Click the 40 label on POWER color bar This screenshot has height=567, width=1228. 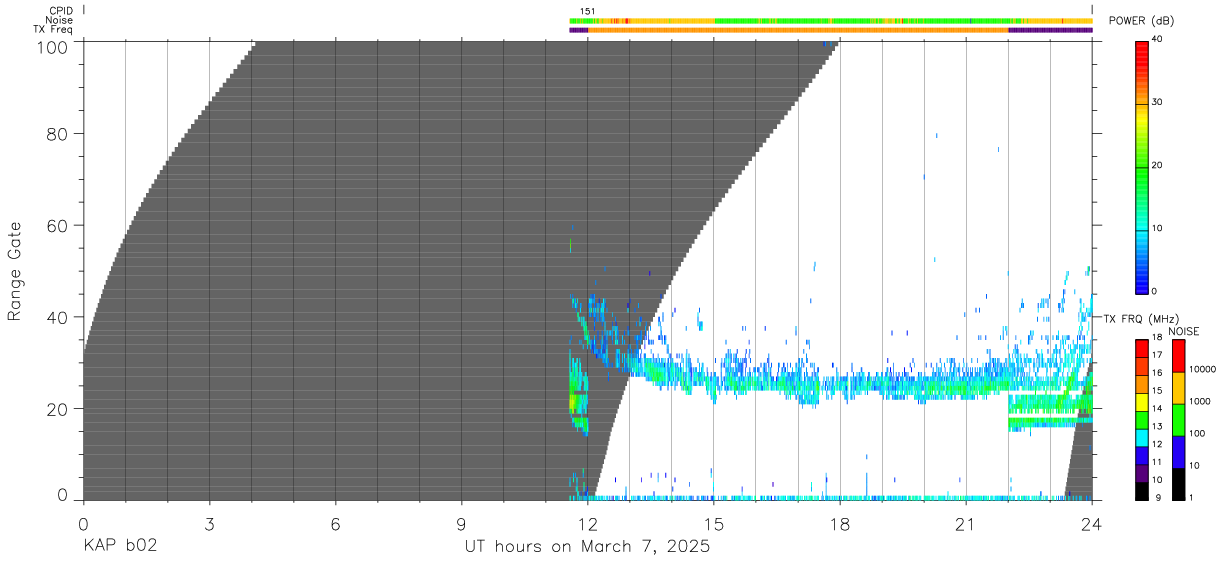click(1159, 40)
